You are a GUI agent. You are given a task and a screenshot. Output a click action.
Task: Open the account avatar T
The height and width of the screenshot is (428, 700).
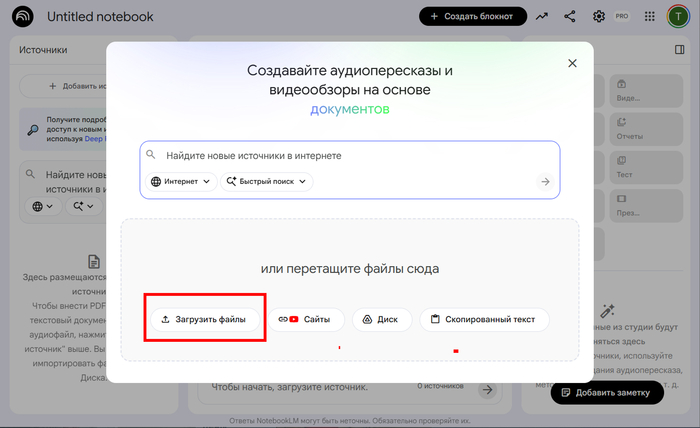point(678,17)
